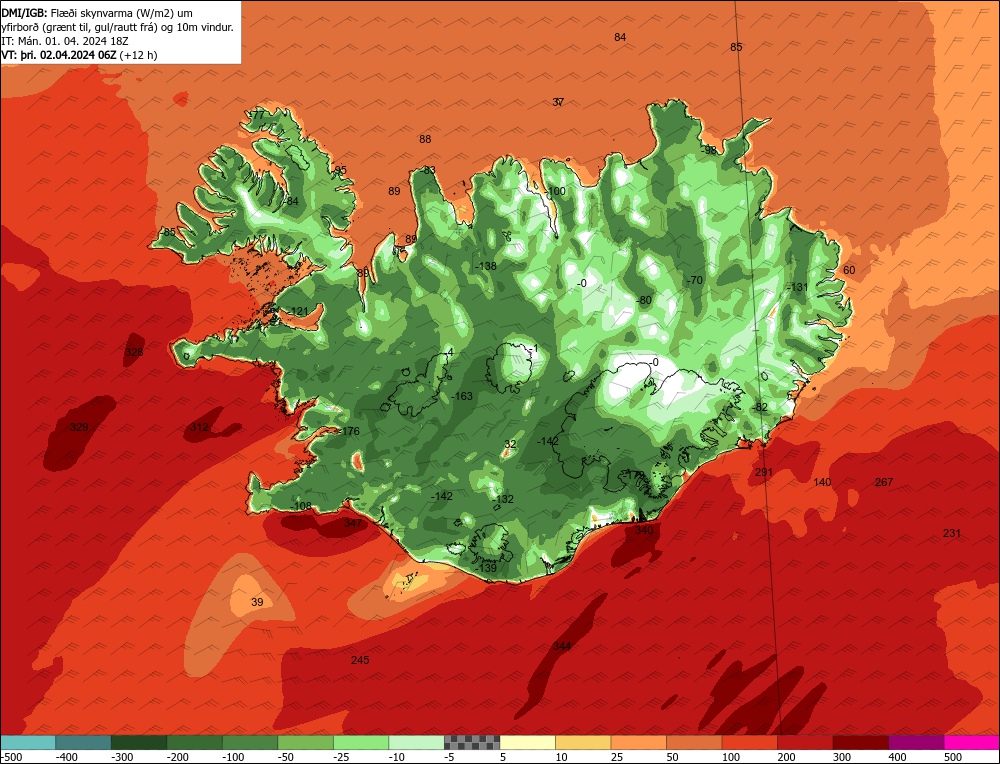The width and height of the screenshot is (1000, 764).
Task: Click the '-138' value label
Action: pyautogui.click(x=486, y=266)
